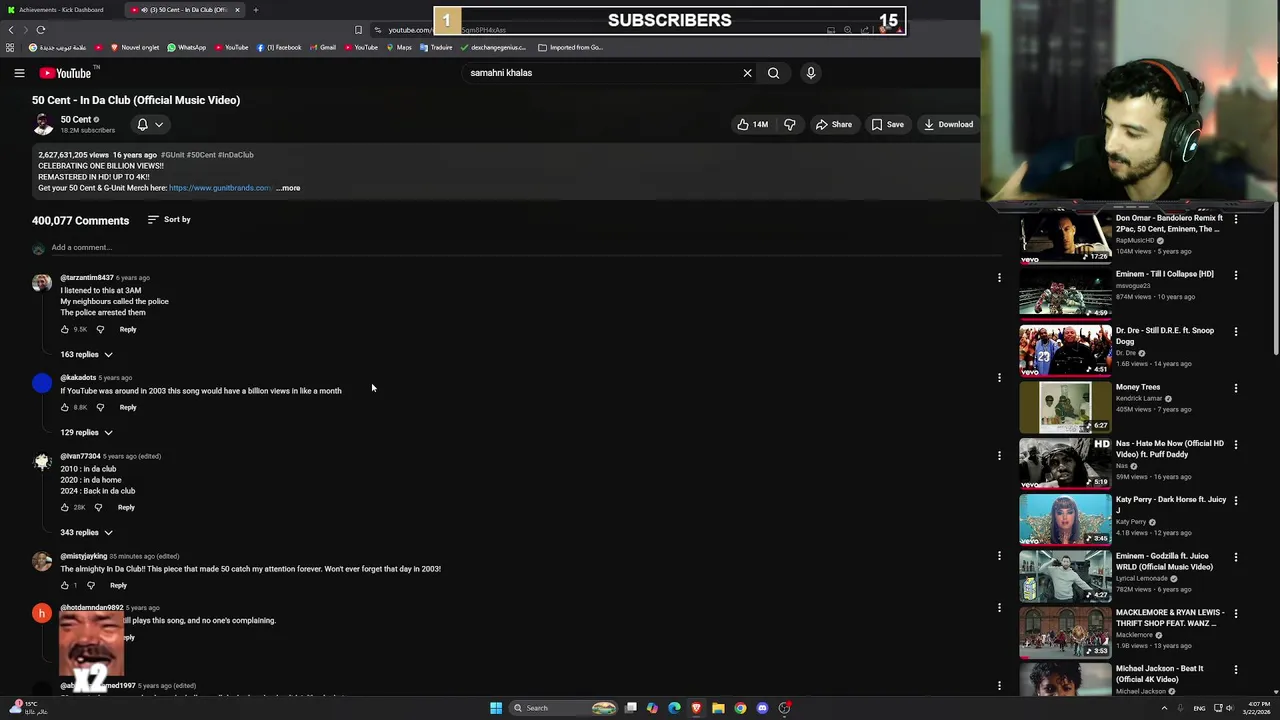This screenshot has height=720, width=1280.
Task: Open Eminem - Godzilla ft. Juice WRLD title
Action: [x=1164, y=562]
